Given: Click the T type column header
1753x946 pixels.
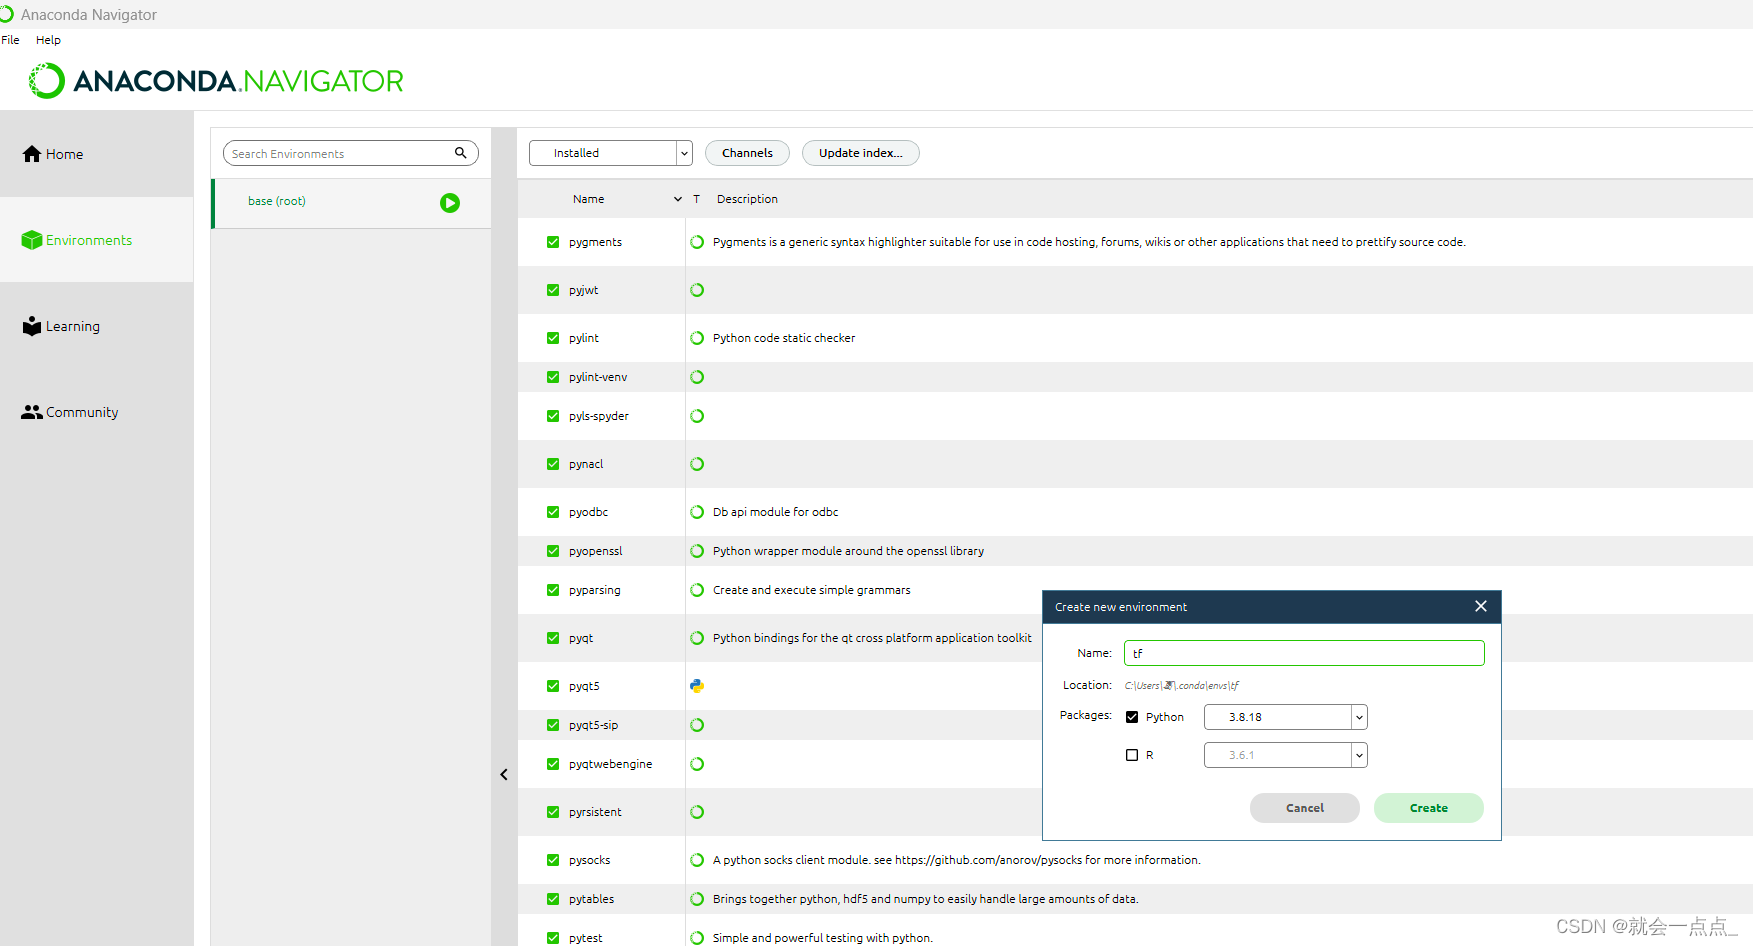Looking at the screenshot, I should tap(696, 199).
